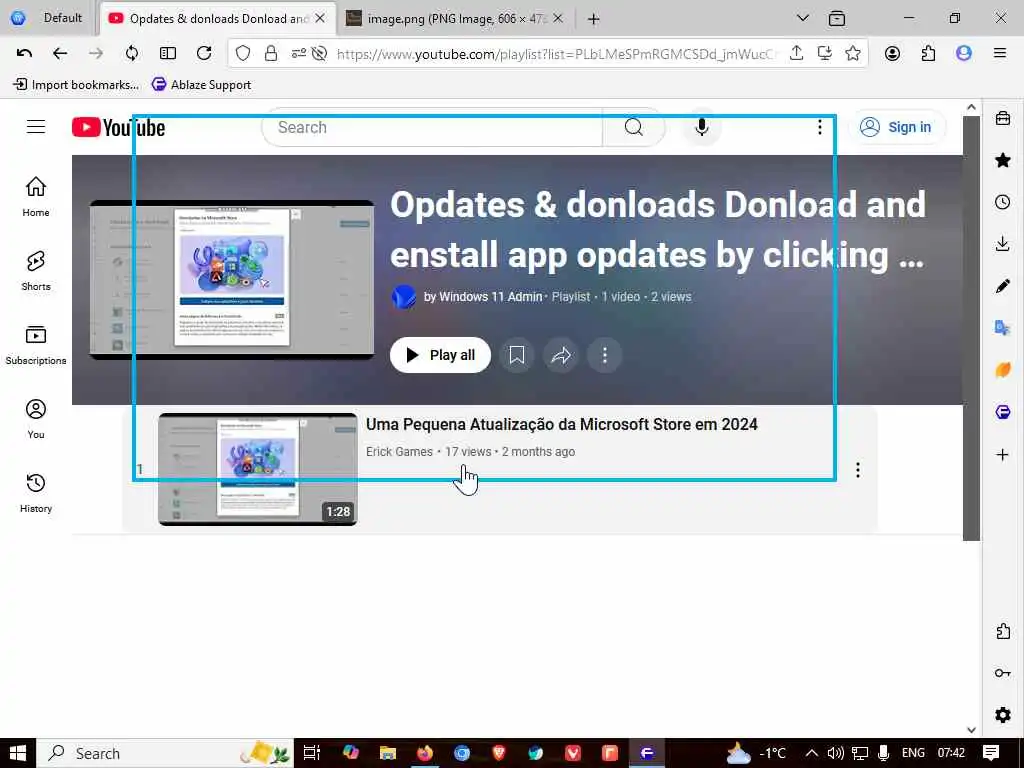Open Shorts in YouTube sidebar
The image size is (1024, 768).
pyautogui.click(x=36, y=270)
